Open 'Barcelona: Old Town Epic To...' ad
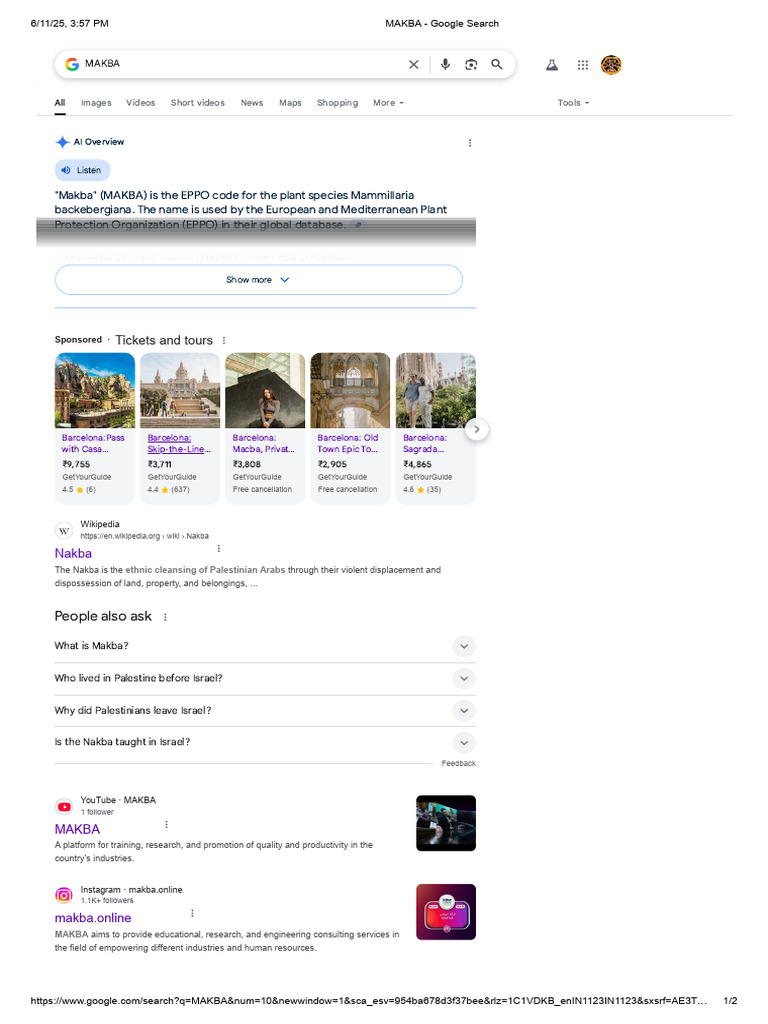Viewport: 768px width, 1024px height. (347, 443)
